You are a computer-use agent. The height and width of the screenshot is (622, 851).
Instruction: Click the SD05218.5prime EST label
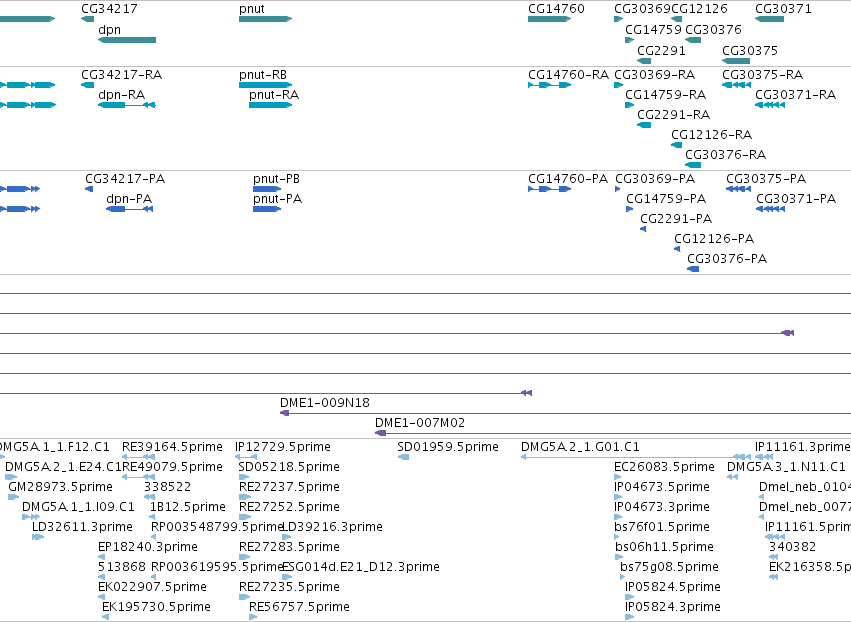pos(289,467)
